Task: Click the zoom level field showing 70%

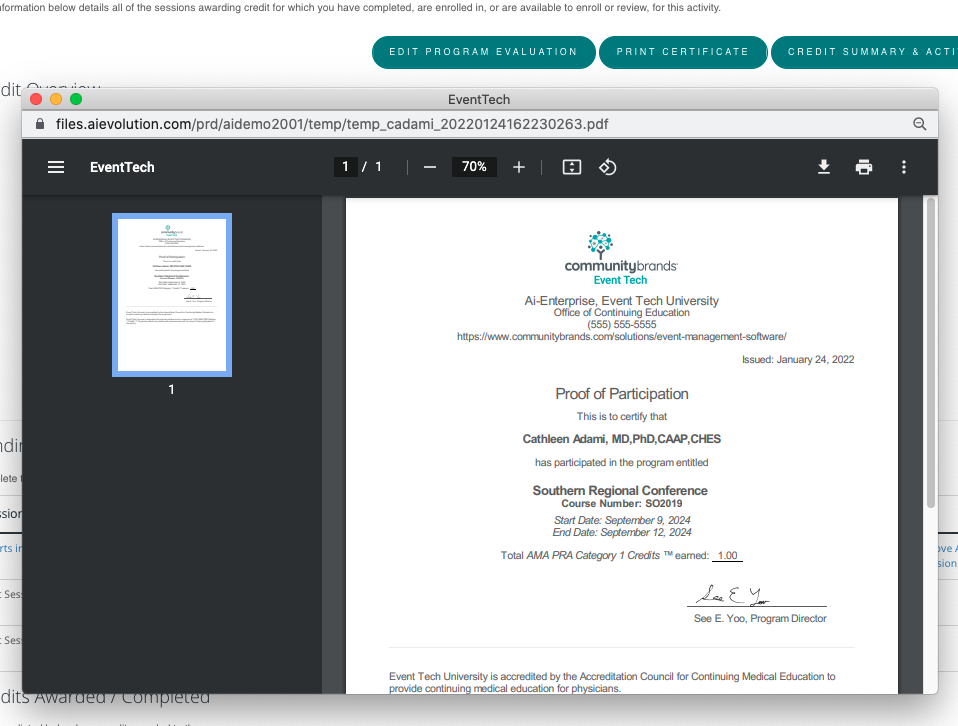Action: point(474,167)
